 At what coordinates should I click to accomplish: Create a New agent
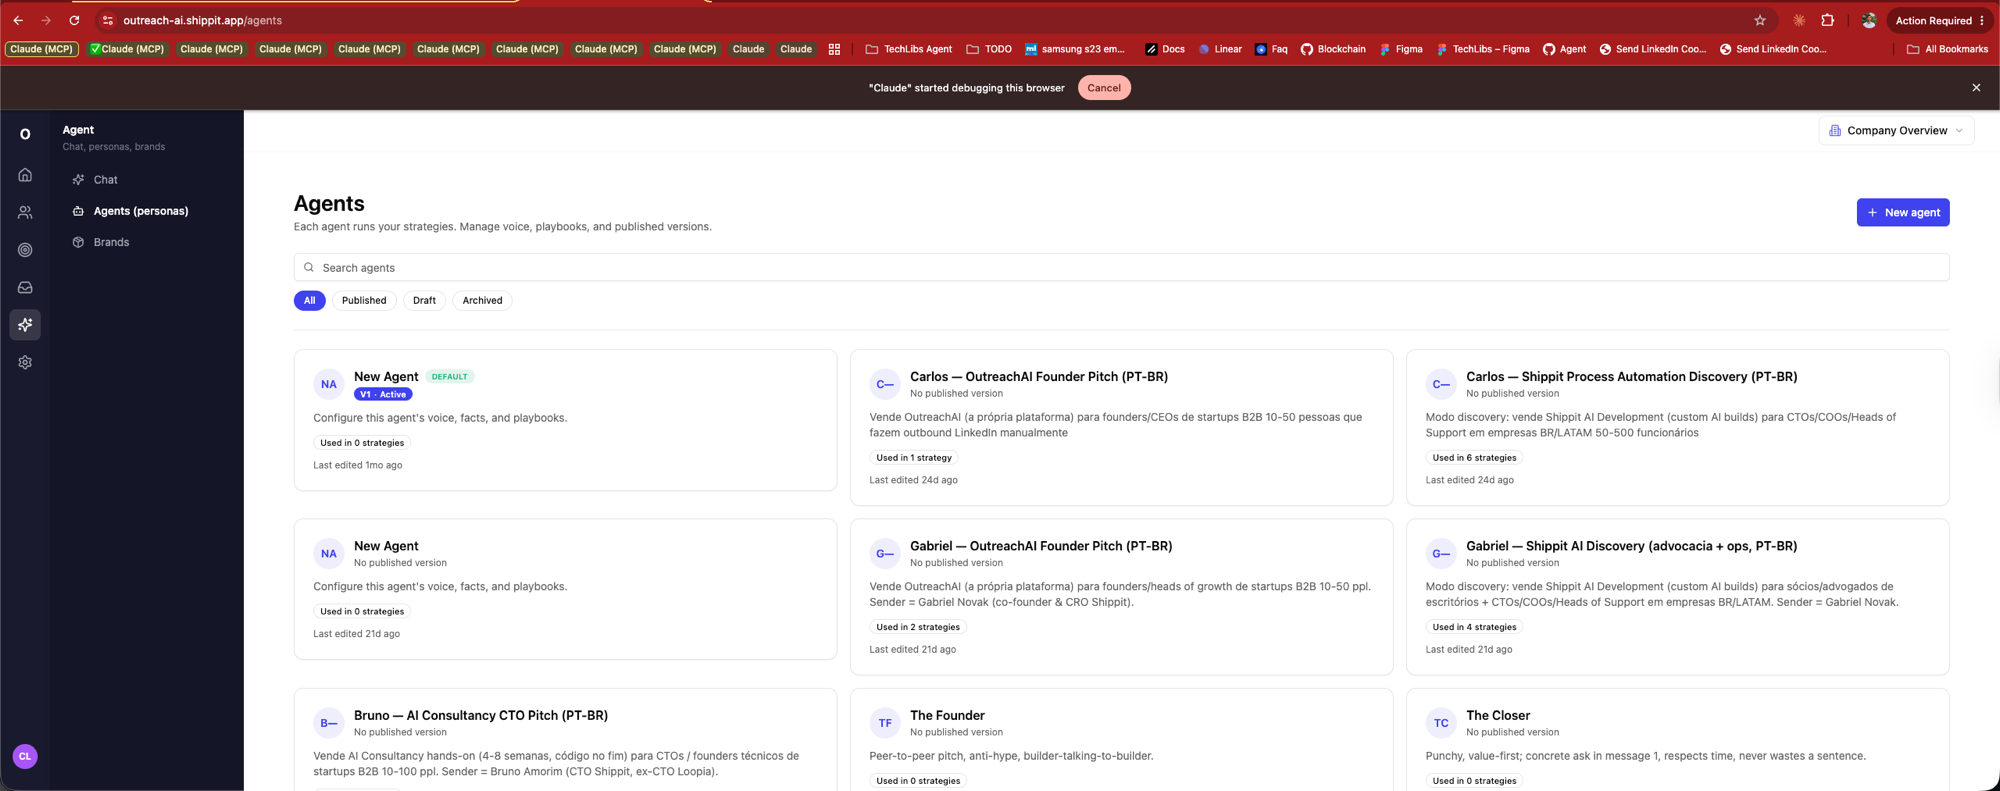click(1903, 212)
